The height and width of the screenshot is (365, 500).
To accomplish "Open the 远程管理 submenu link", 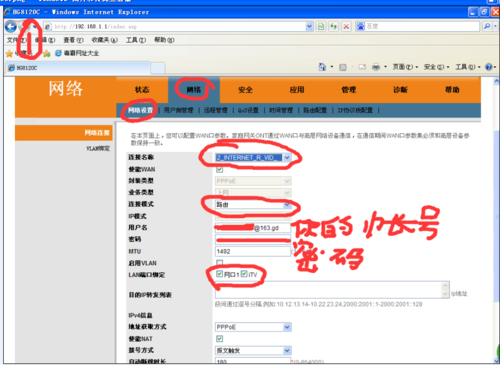I will click(x=216, y=110).
